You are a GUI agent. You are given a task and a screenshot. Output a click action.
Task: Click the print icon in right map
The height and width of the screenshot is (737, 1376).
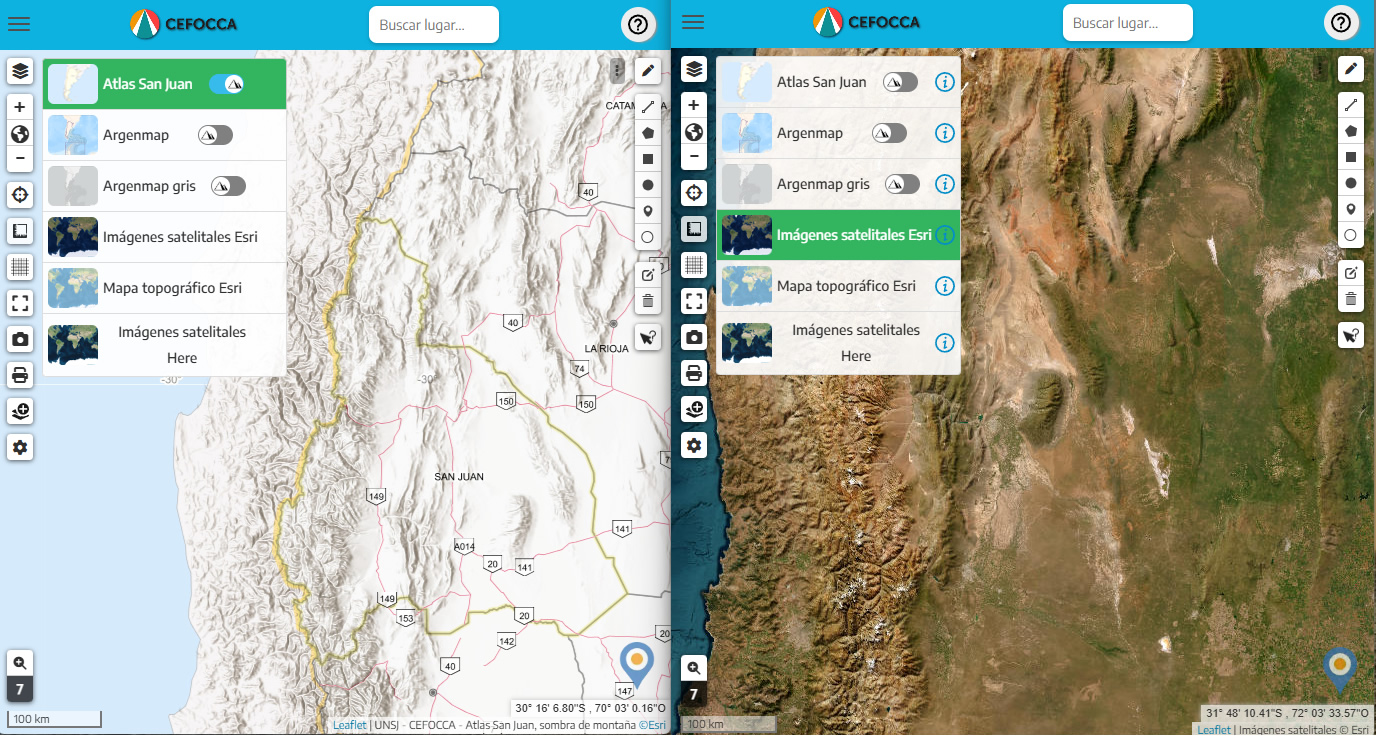(694, 374)
